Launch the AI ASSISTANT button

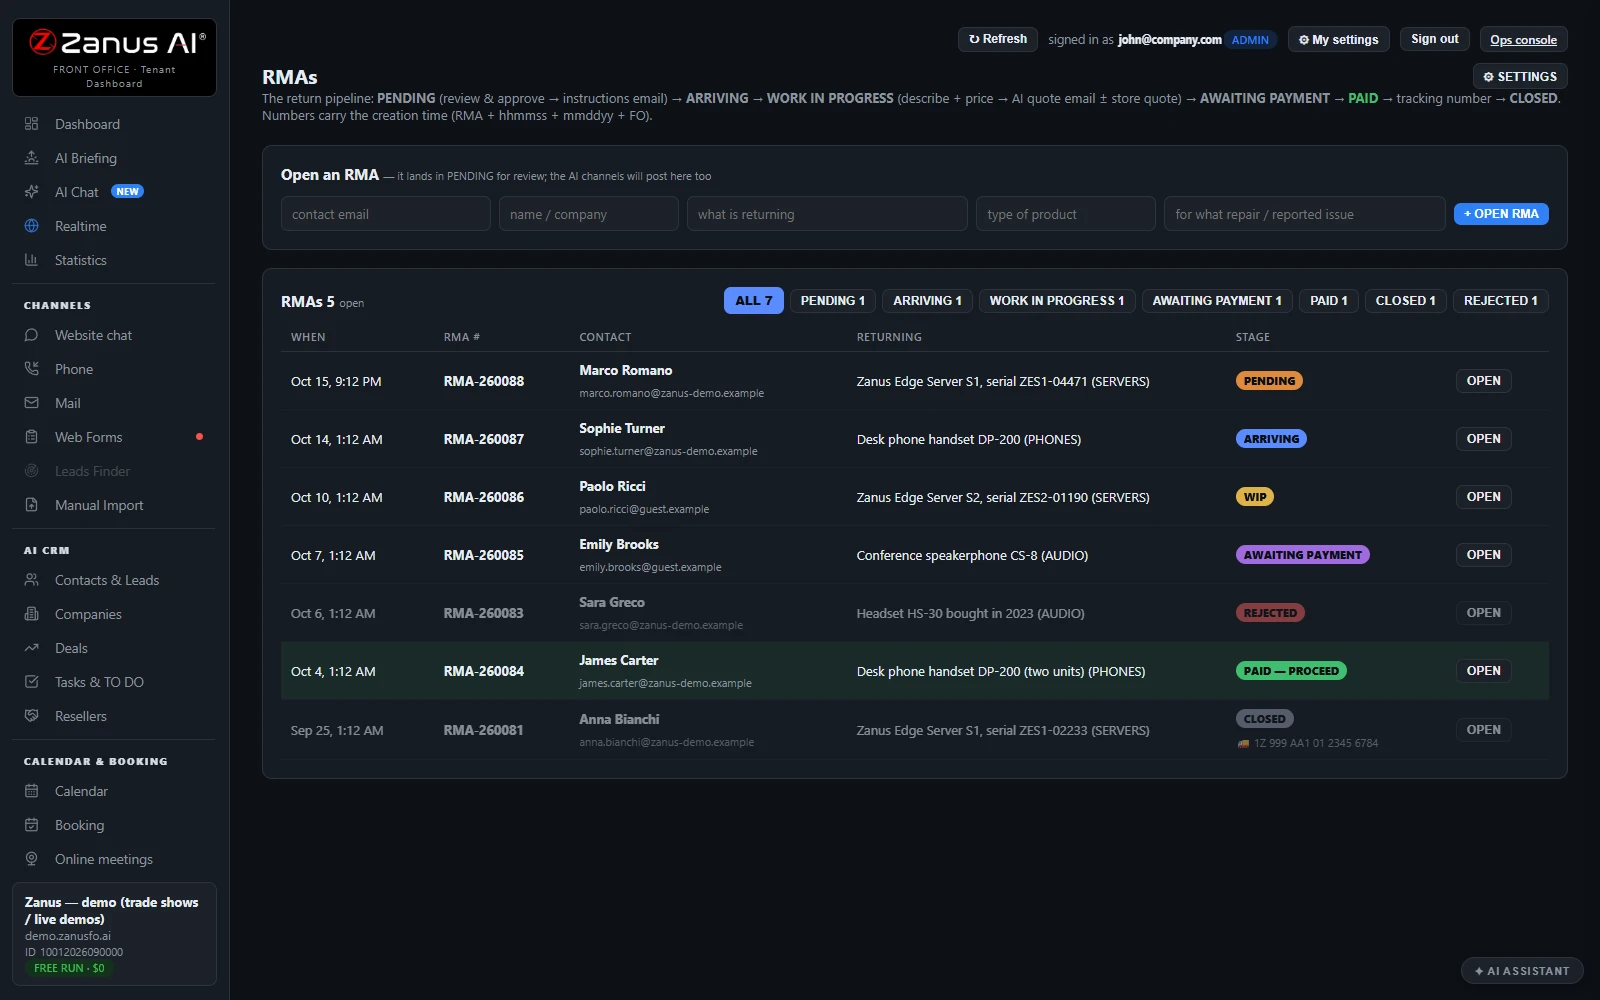(1522, 971)
